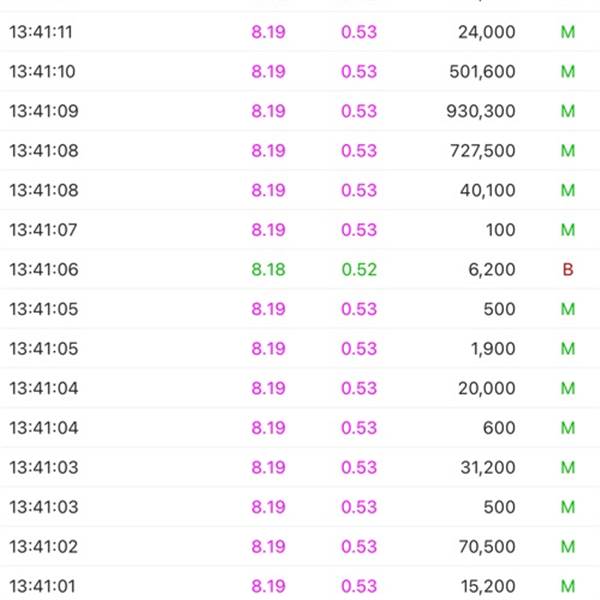600x600 pixels.
Task: Click the green 8.18 price
Action: pyautogui.click(x=268, y=269)
